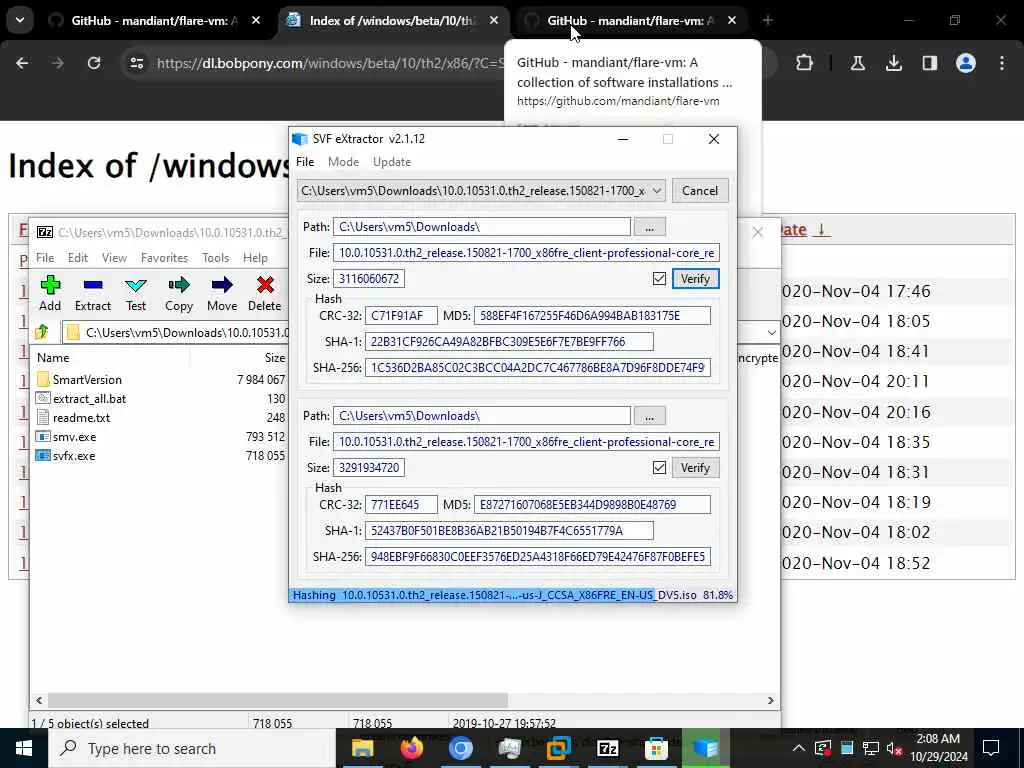Screen dimensions: 1024x768
Task: Click the MD5 field starting with 588EF4F1
Action: click(592, 315)
